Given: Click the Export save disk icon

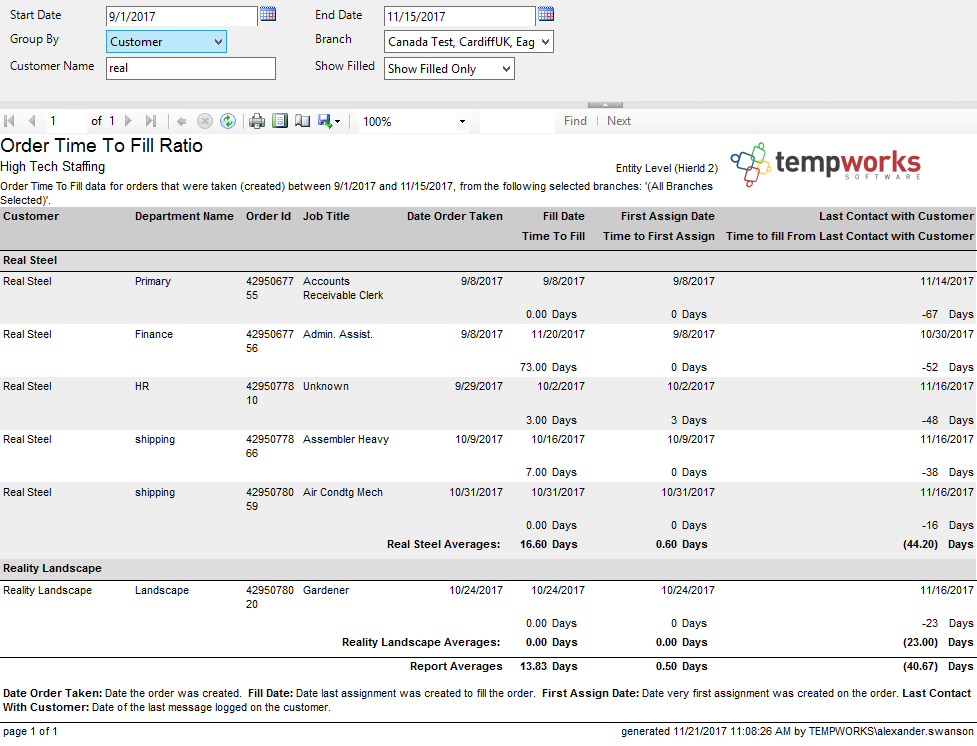Looking at the screenshot, I should click(x=325, y=121).
